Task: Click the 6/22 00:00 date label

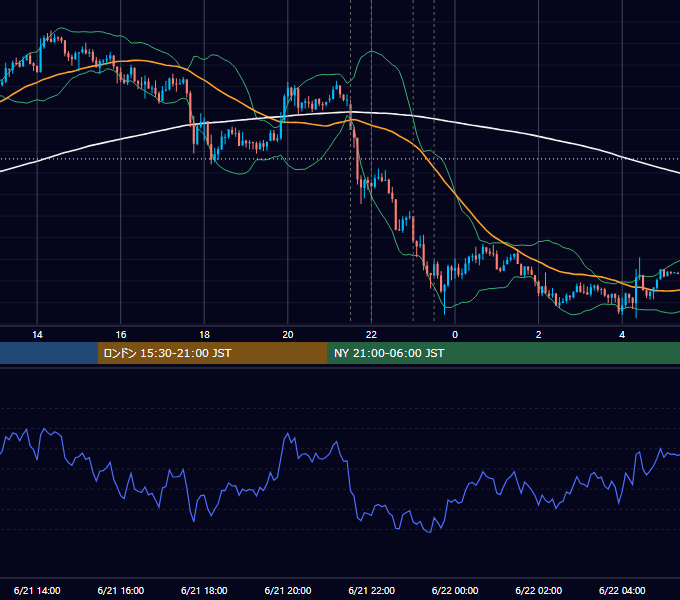Action: [x=455, y=590]
